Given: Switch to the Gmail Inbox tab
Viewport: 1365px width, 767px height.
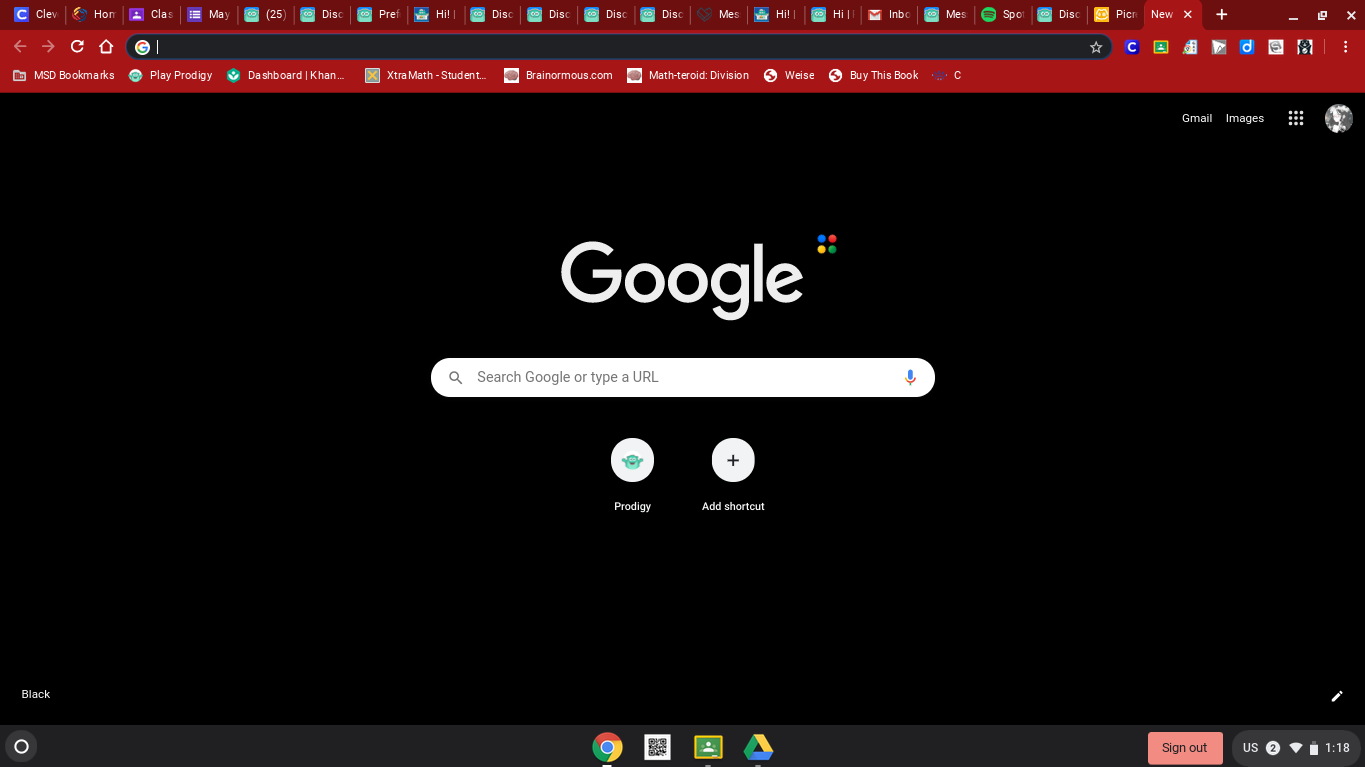Looking at the screenshot, I should coord(890,15).
